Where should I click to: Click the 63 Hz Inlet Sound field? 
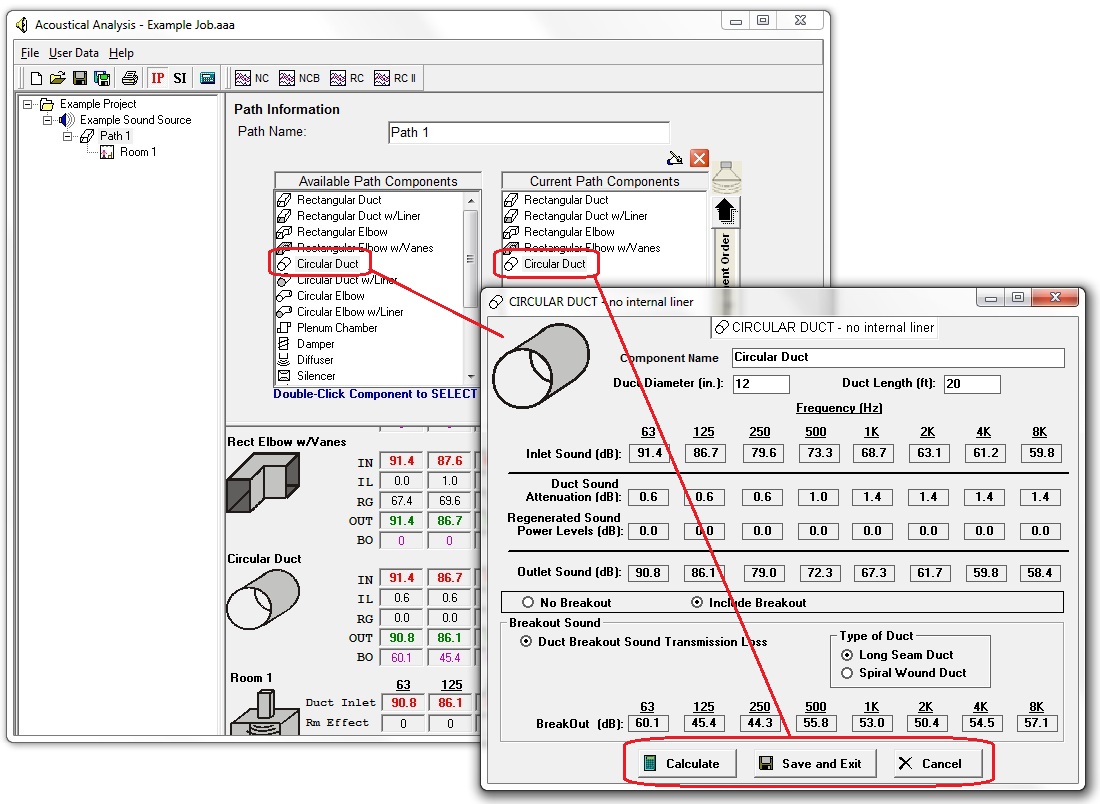tap(649, 453)
